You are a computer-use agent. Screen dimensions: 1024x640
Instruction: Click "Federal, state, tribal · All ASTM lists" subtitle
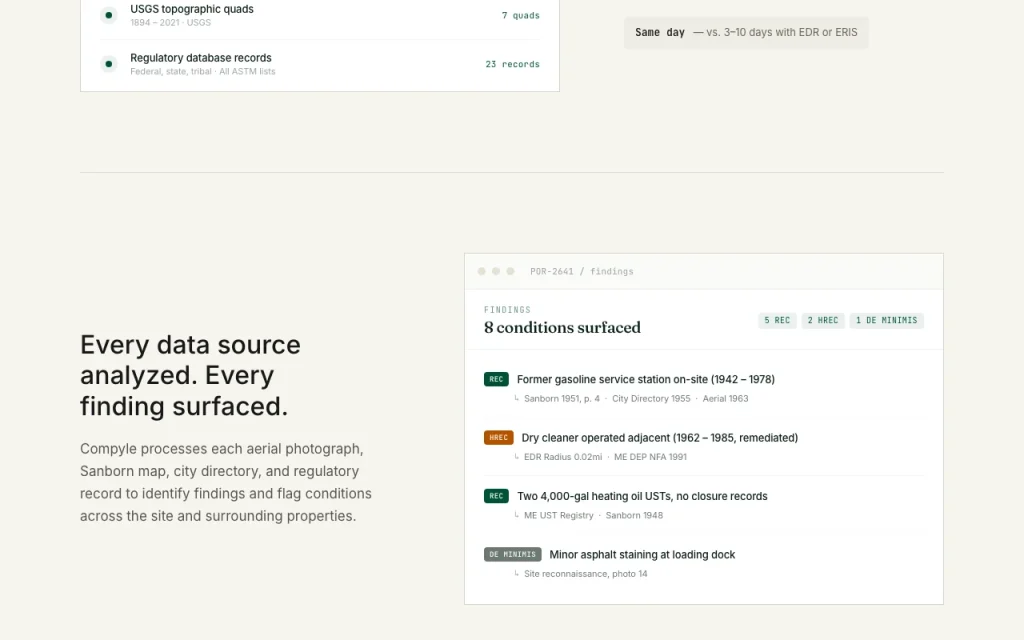(x=202, y=72)
